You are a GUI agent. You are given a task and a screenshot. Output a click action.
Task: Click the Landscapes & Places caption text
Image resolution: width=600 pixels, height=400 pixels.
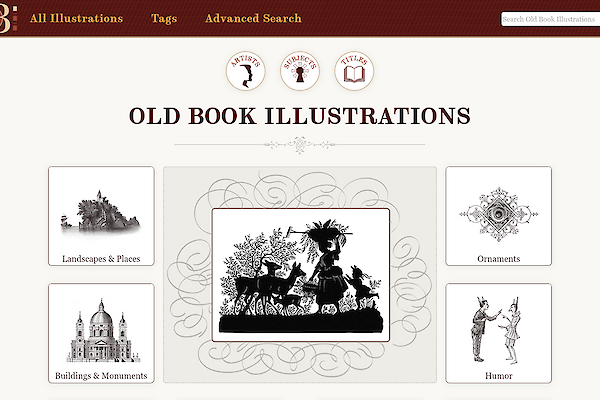[101, 259]
